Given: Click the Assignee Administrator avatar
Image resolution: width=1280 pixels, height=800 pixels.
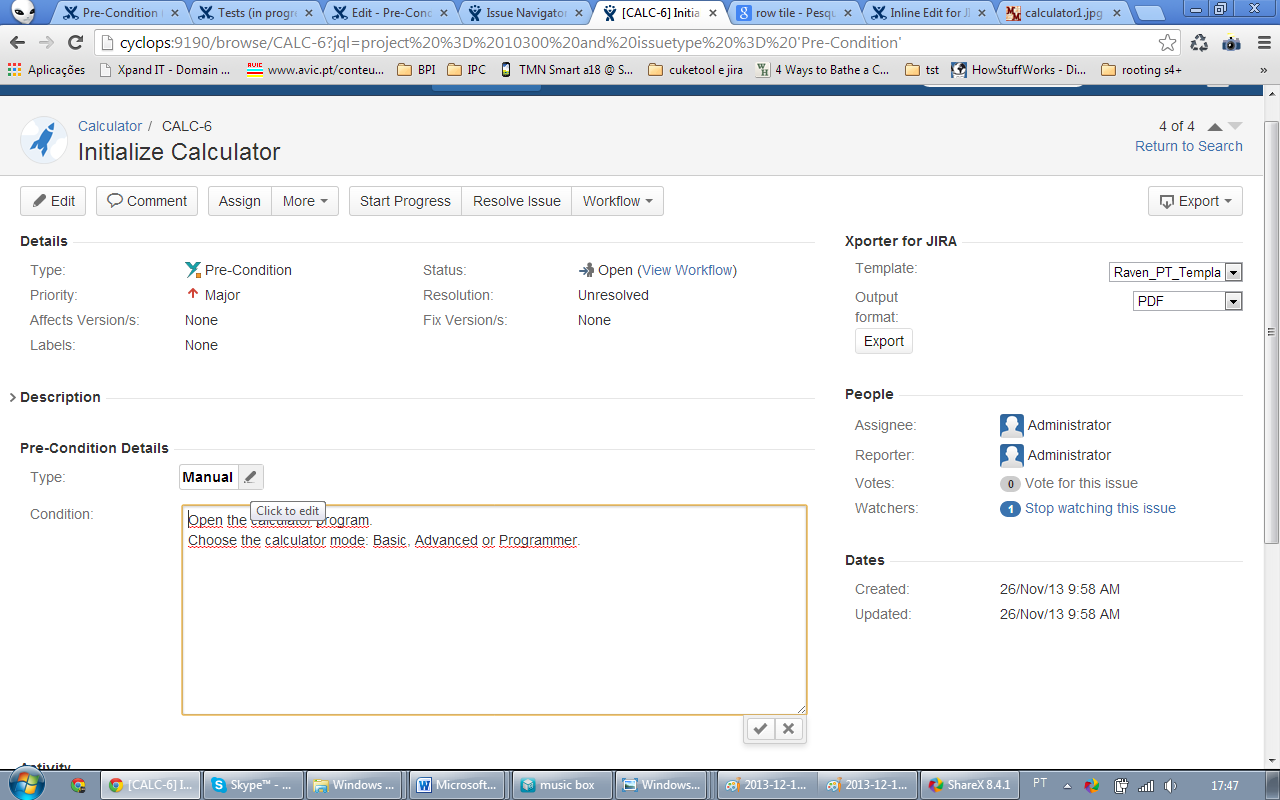Looking at the screenshot, I should [1012, 426].
